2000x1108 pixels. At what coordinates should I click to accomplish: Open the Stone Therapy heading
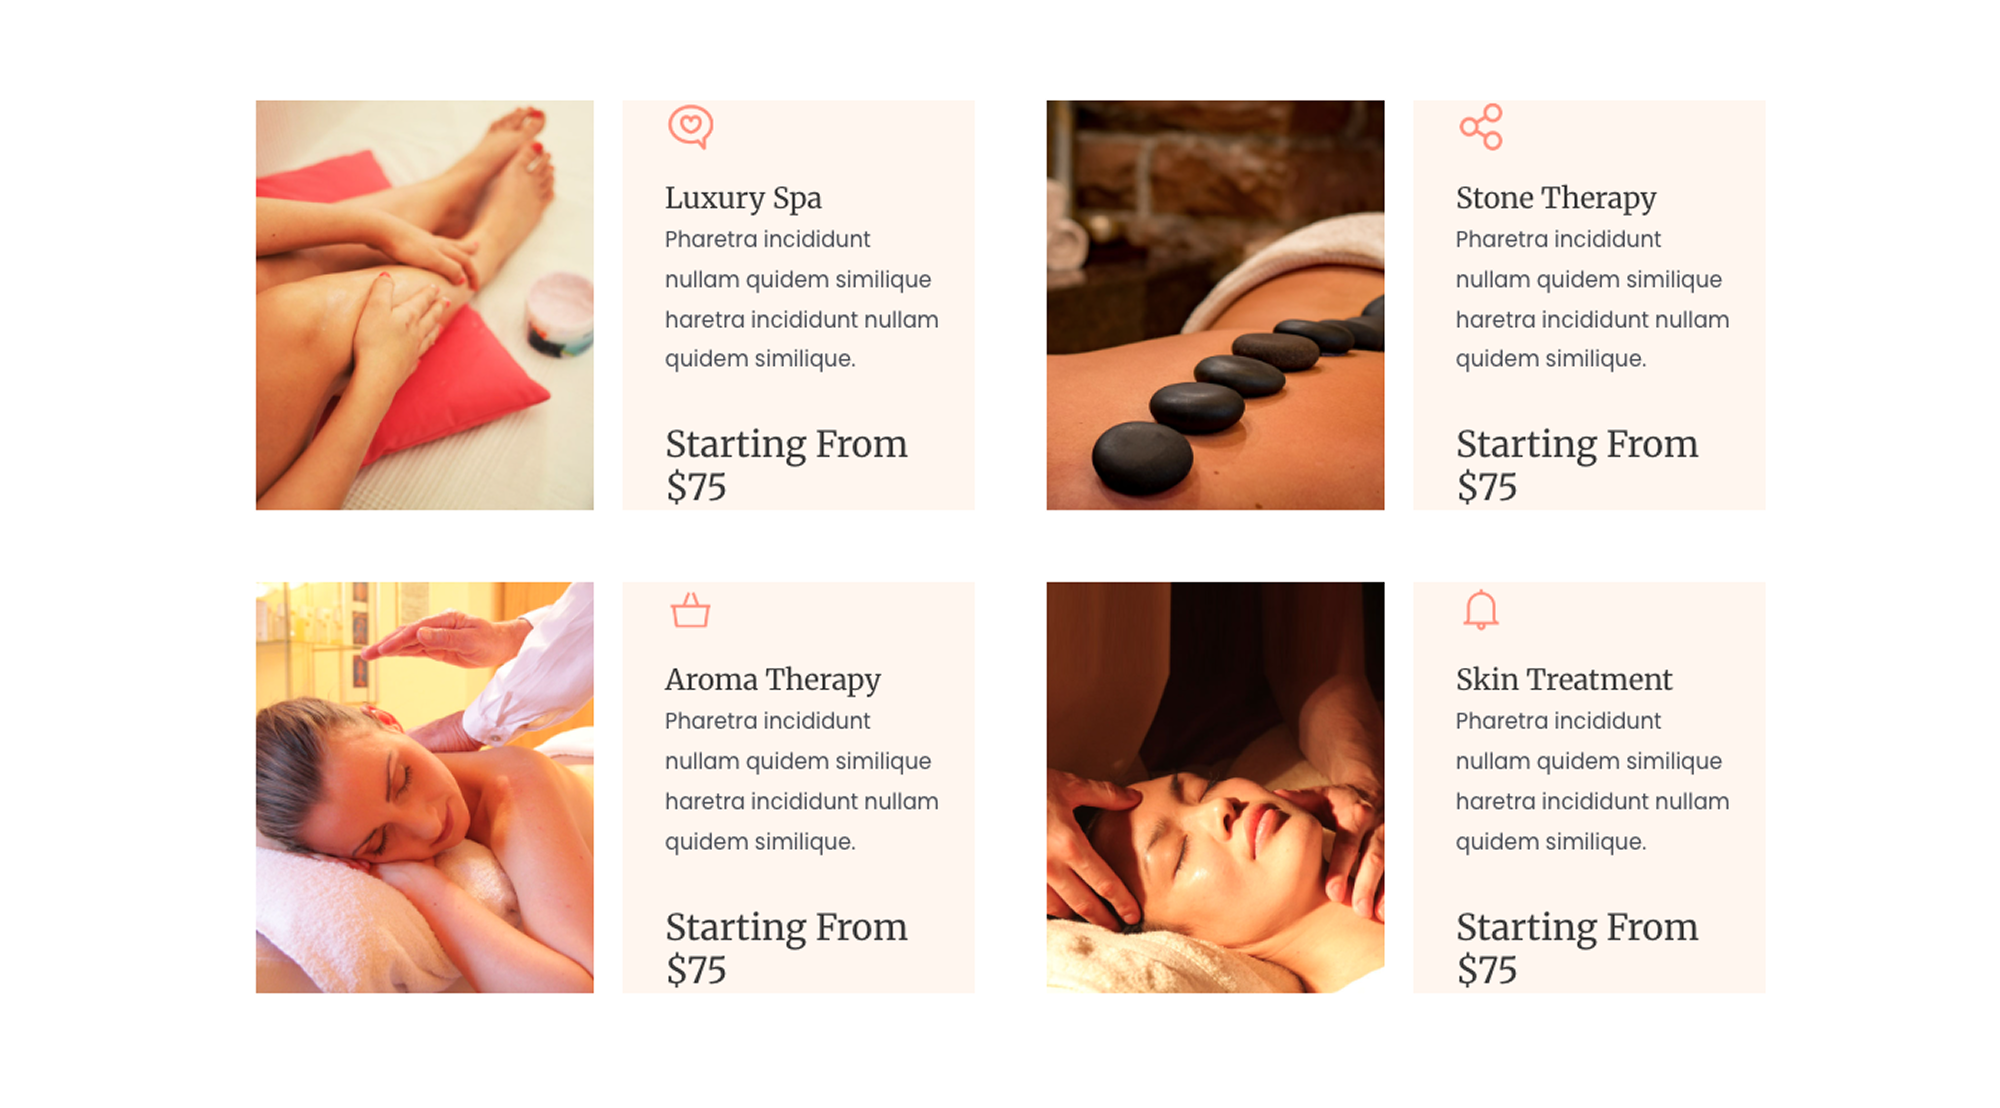pyautogui.click(x=1556, y=198)
